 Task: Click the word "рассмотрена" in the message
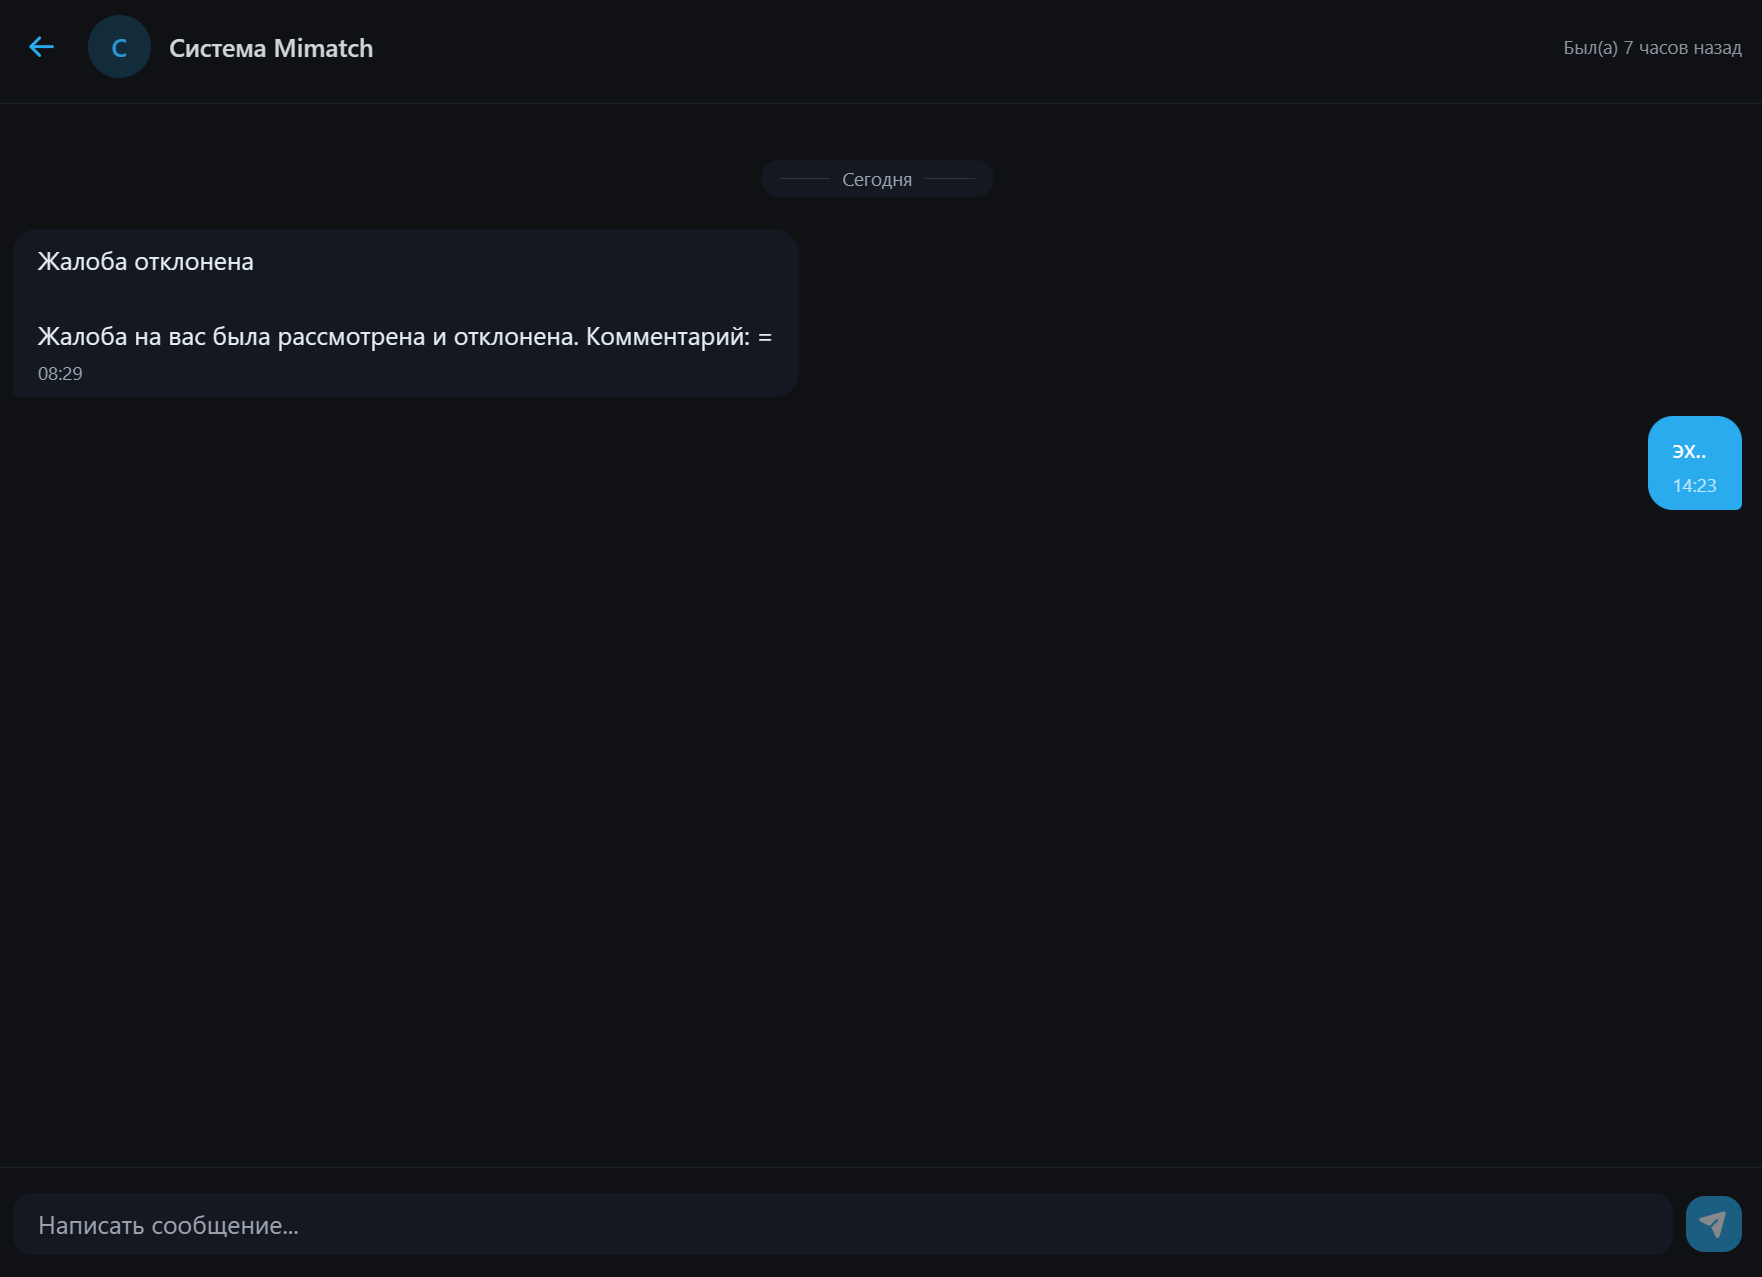(351, 337)
